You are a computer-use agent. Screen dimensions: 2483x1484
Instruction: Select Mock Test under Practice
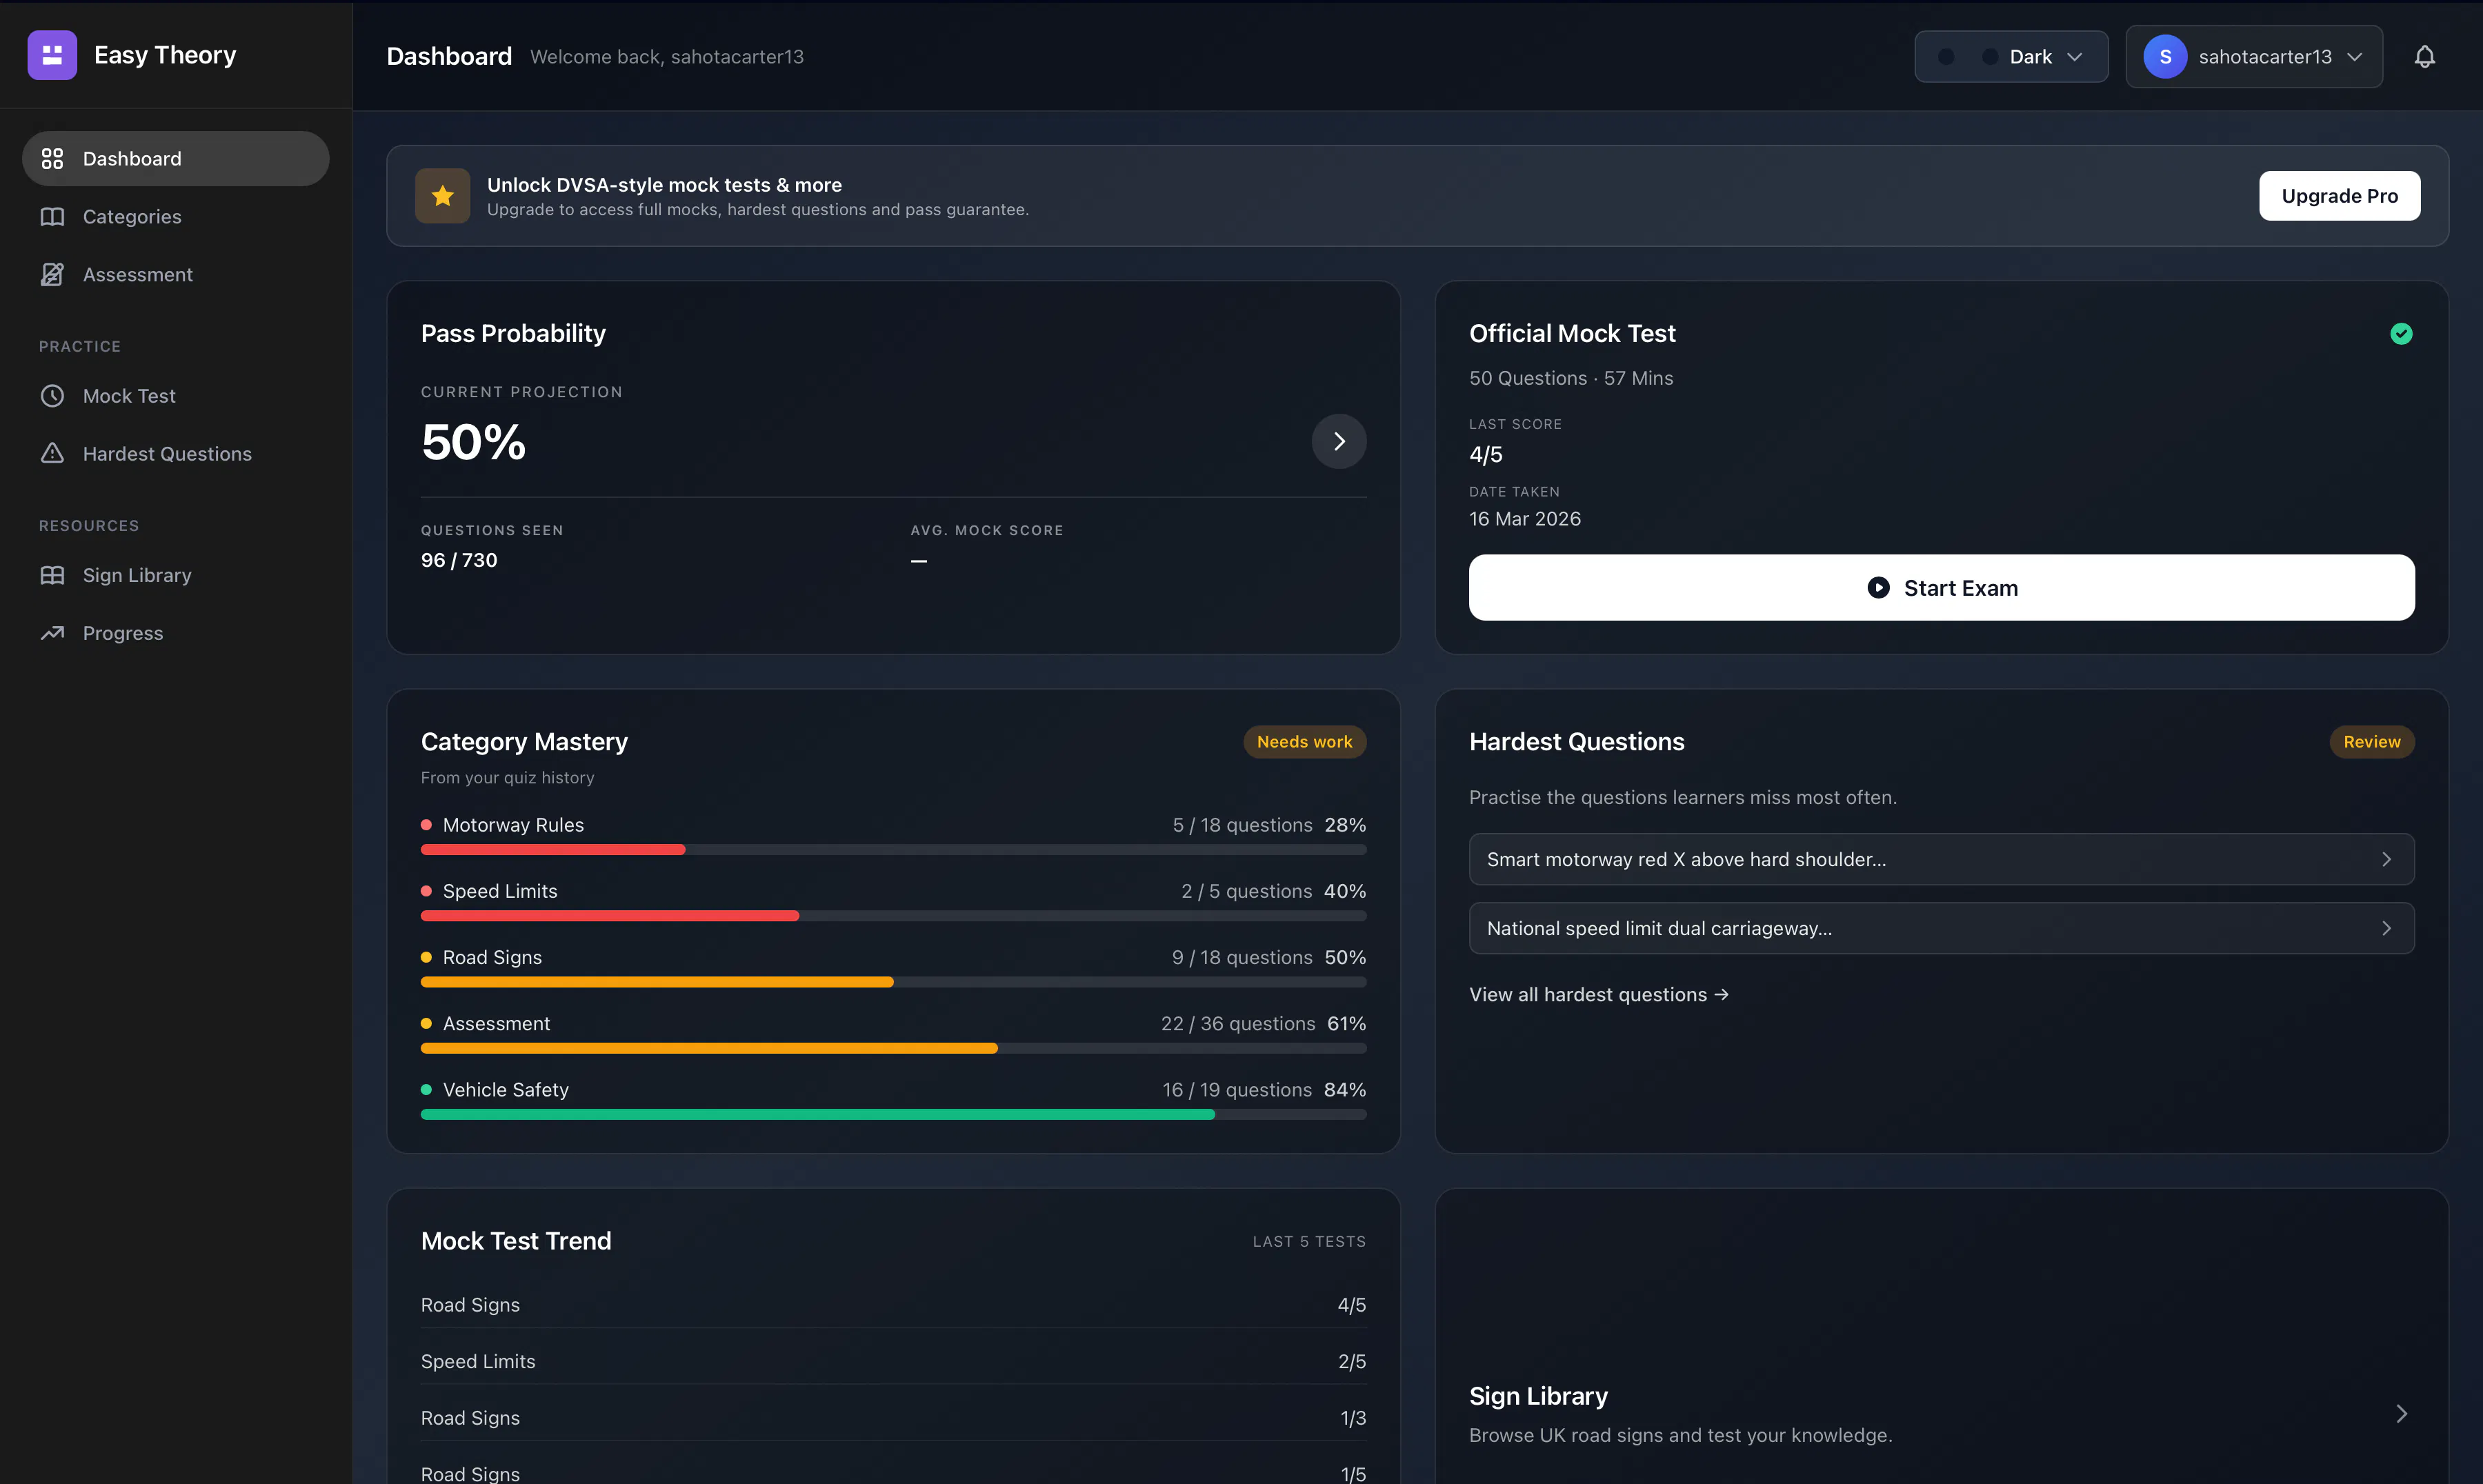tap(176, 396)
